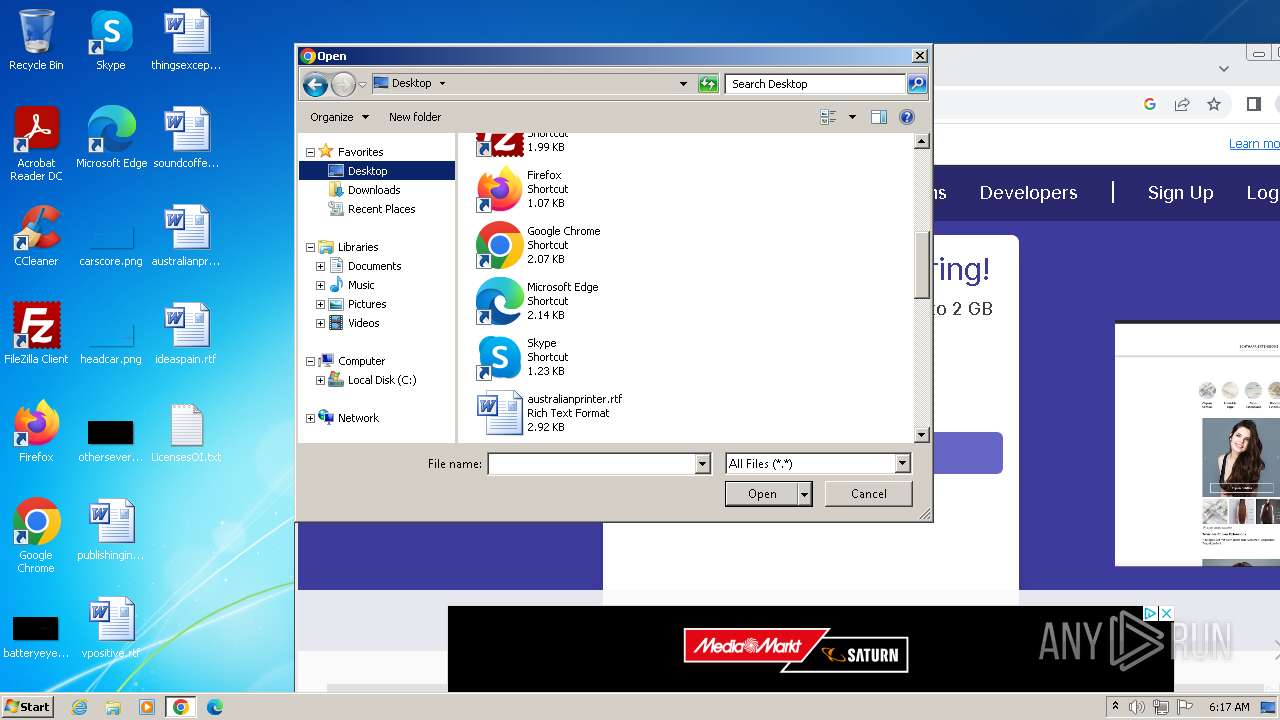Click the file list vertical scrollbar thumb
Image resolution: width=1280 pixels, height=720 pixels.
[922, 265]
